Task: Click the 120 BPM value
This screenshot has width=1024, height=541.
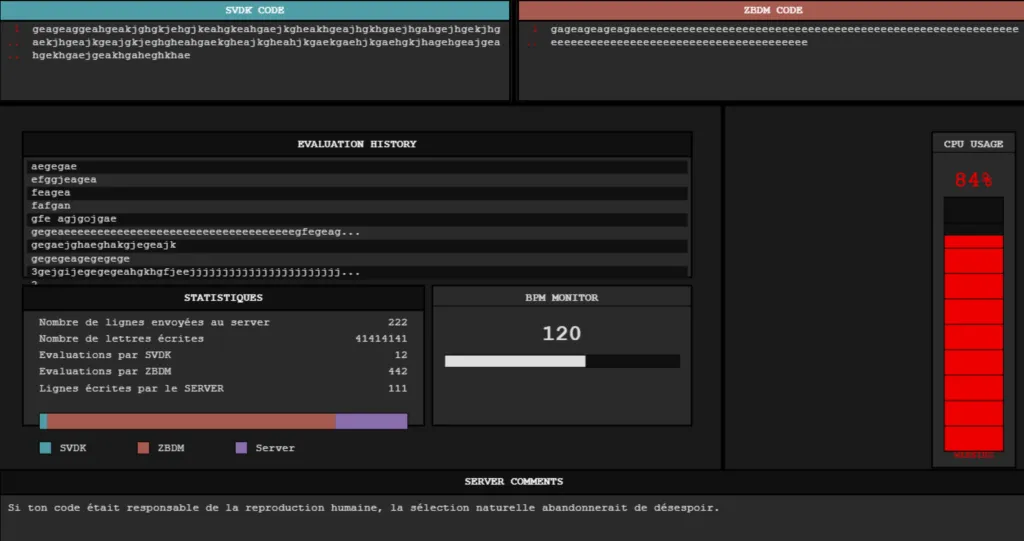Action: click(561, 333)
